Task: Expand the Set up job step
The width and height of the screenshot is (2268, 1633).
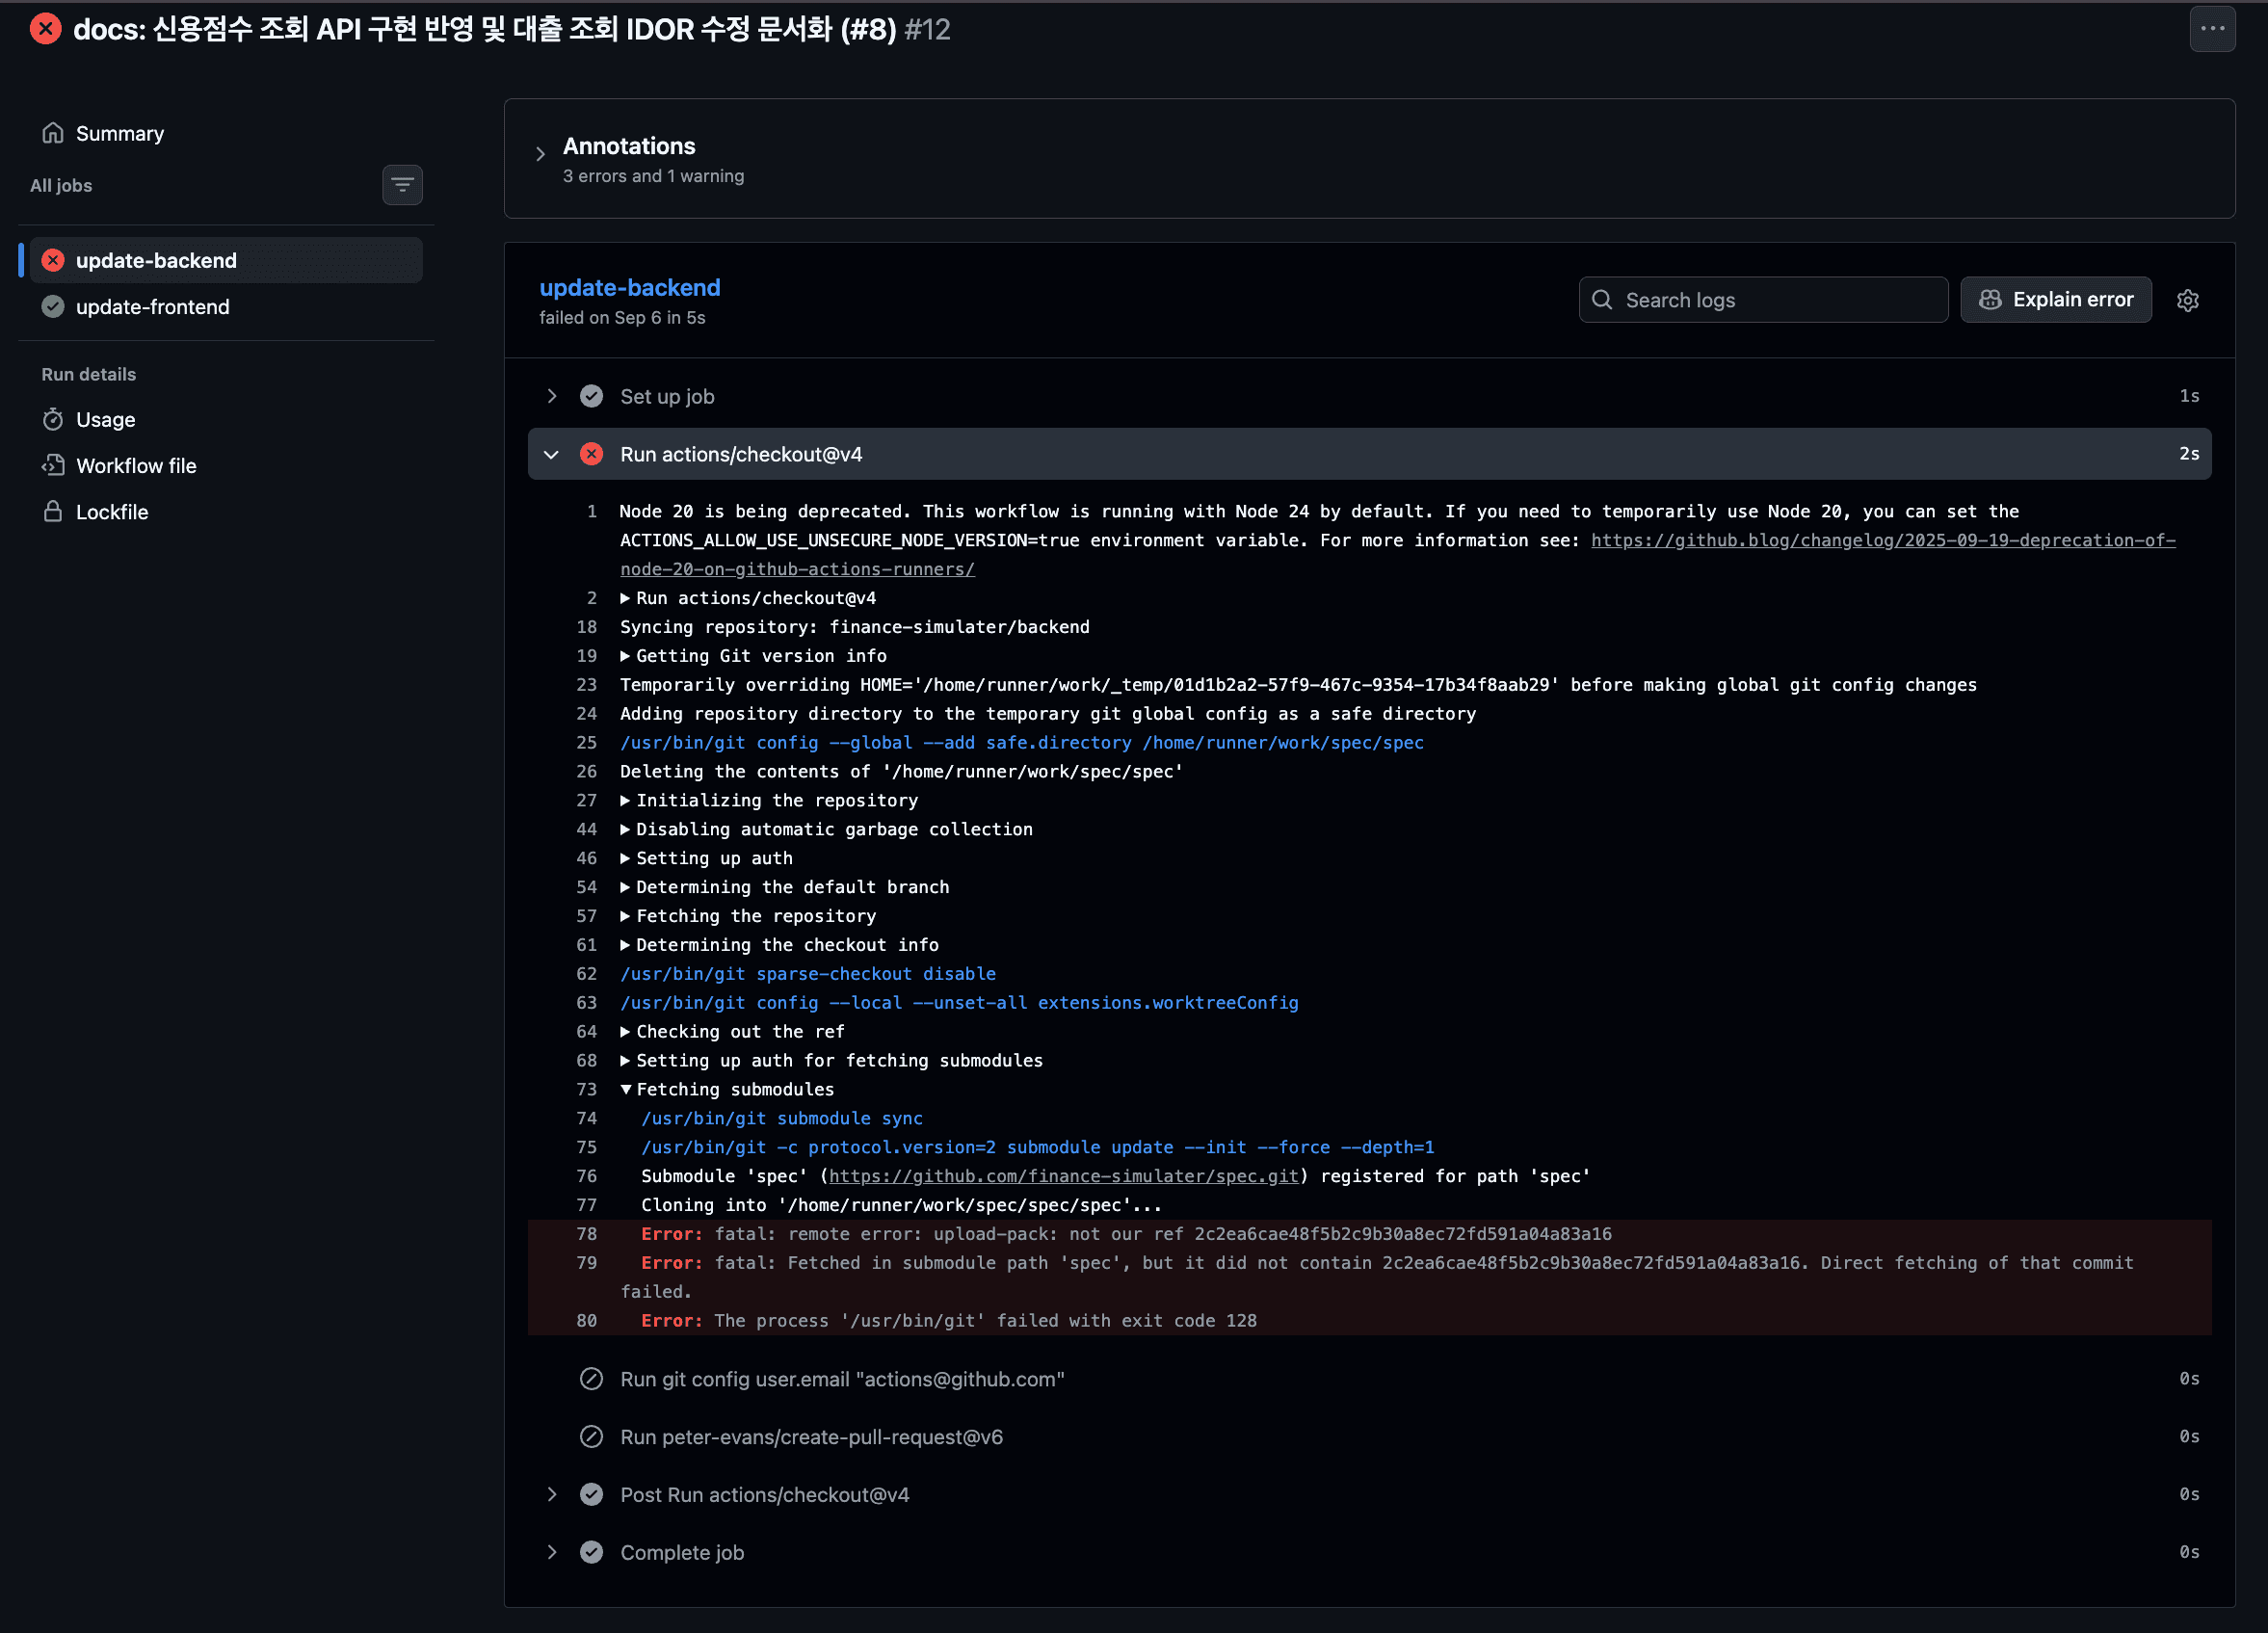Action: click(1369, 396)
